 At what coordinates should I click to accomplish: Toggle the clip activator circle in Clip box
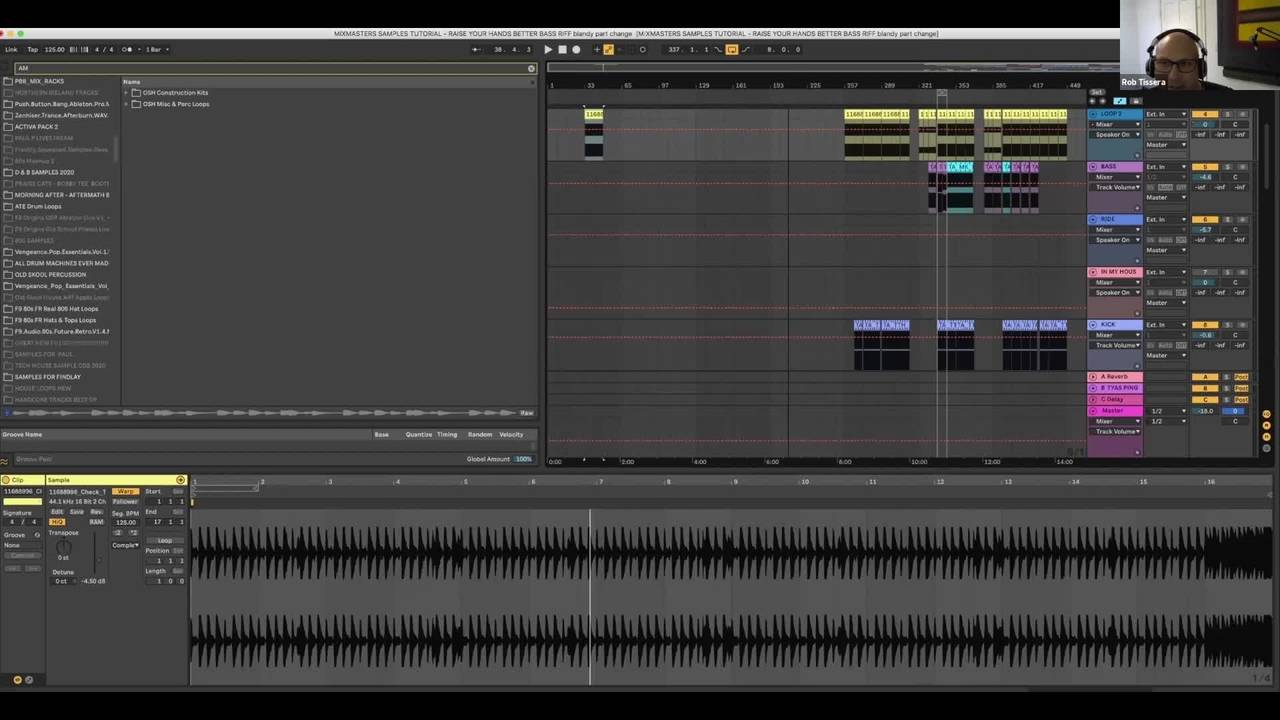coord(6,480)
